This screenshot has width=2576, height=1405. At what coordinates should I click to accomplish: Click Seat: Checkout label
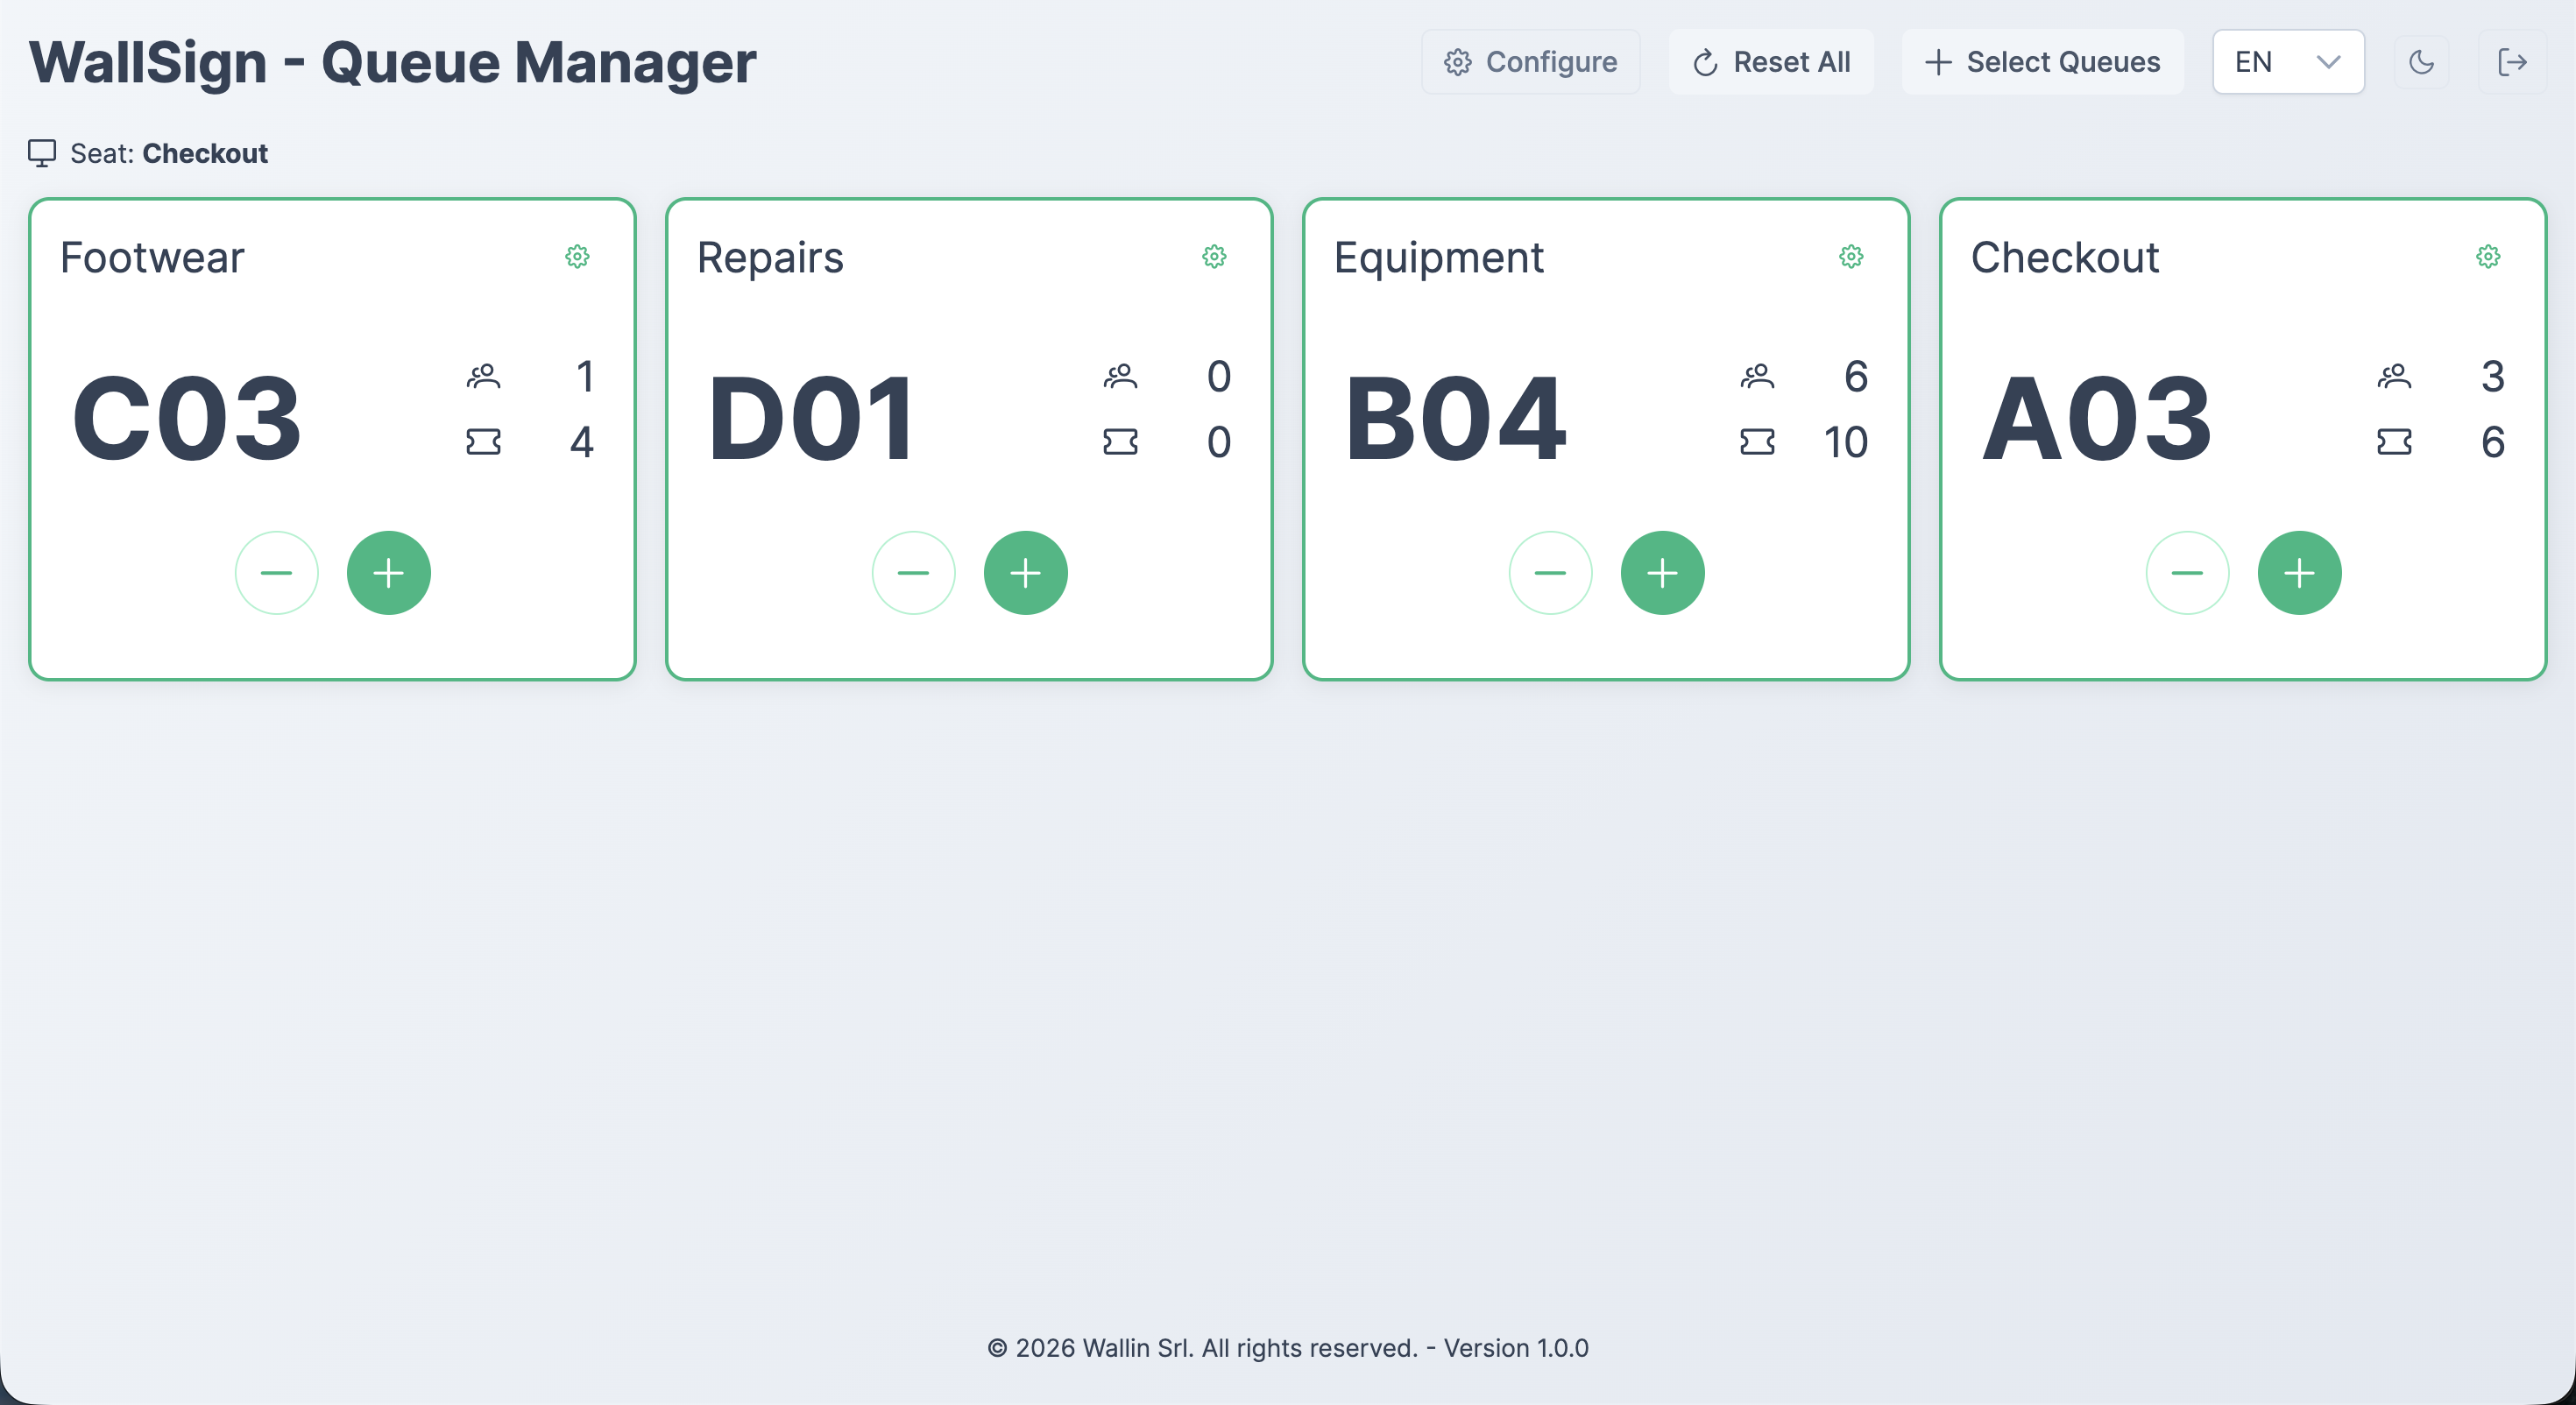click(169, 153)
